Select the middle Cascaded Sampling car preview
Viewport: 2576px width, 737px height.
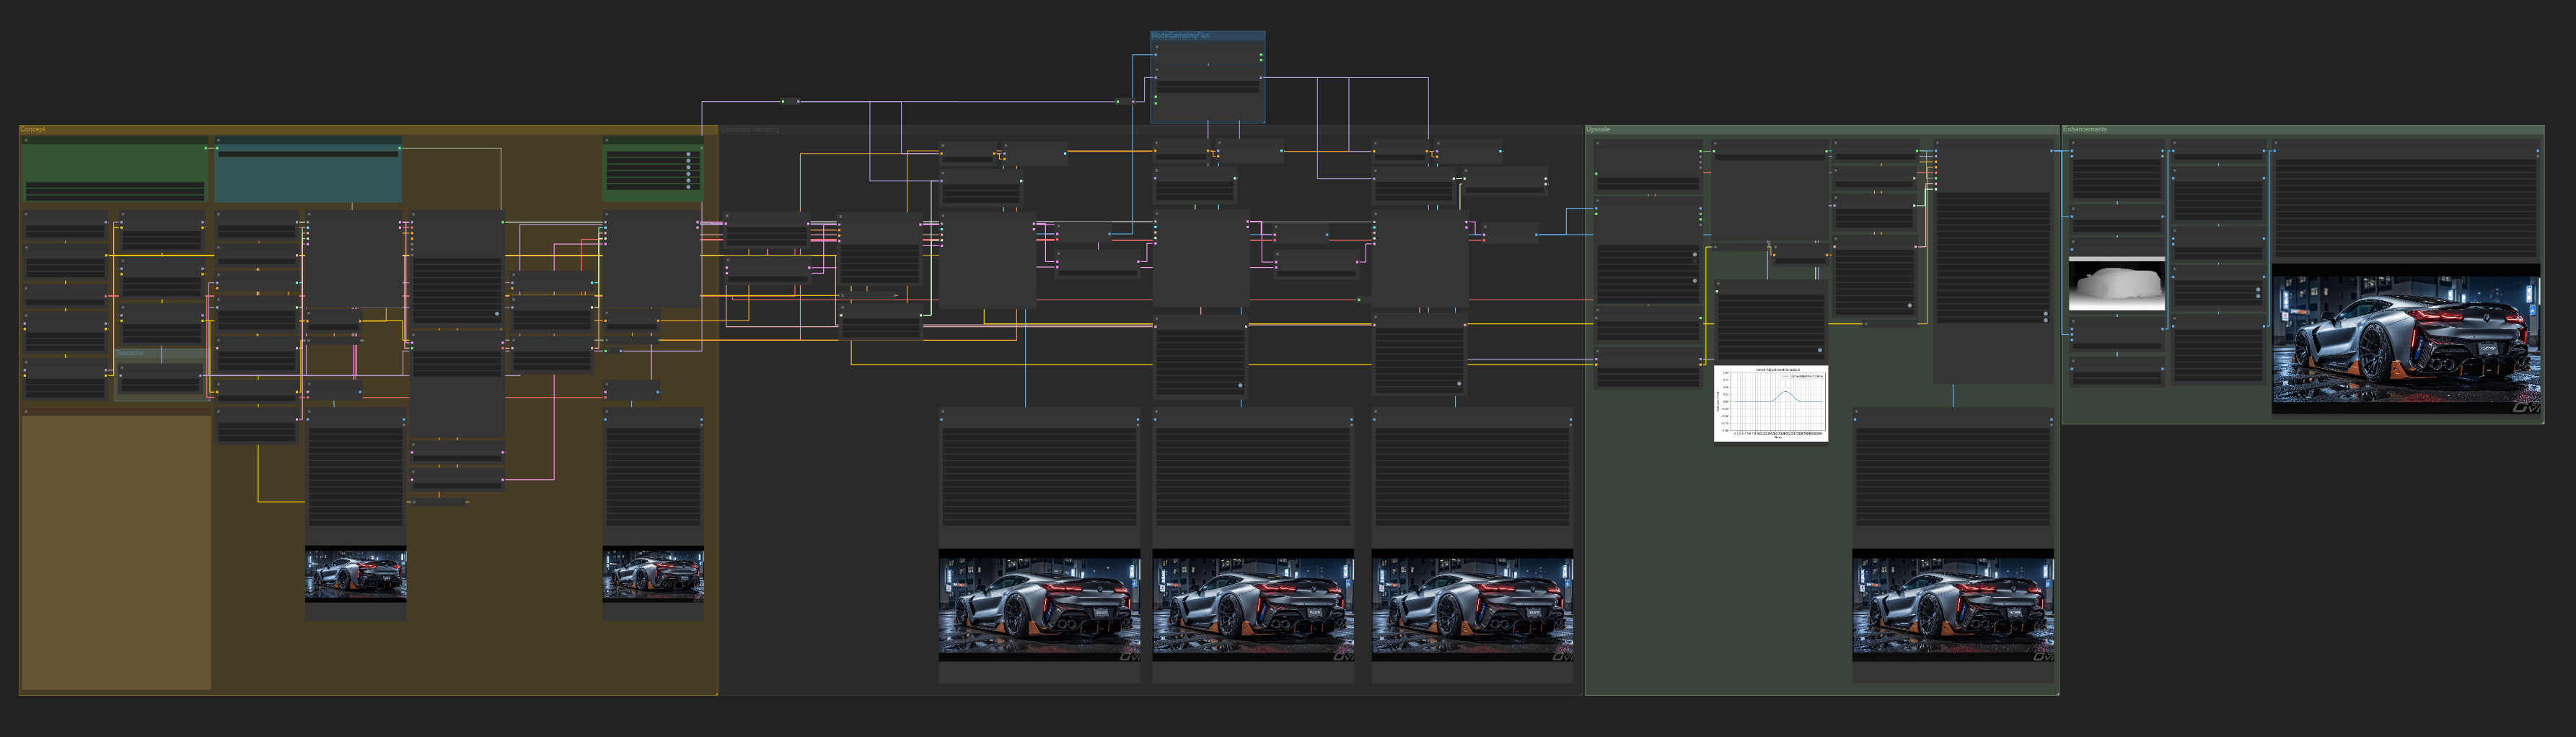pyautogui.click(x=1253, y=605)
